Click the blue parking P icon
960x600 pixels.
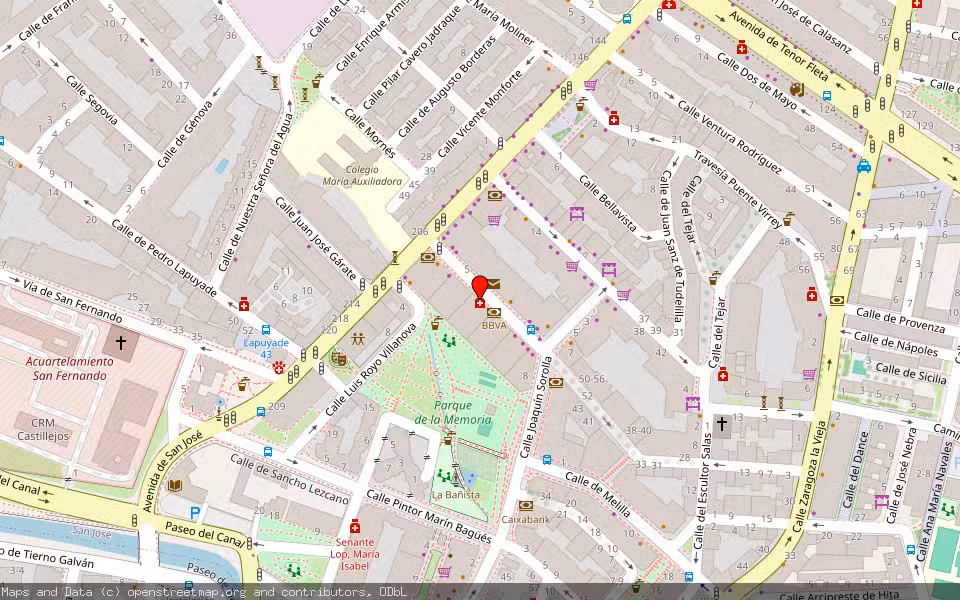click(195, 513)
